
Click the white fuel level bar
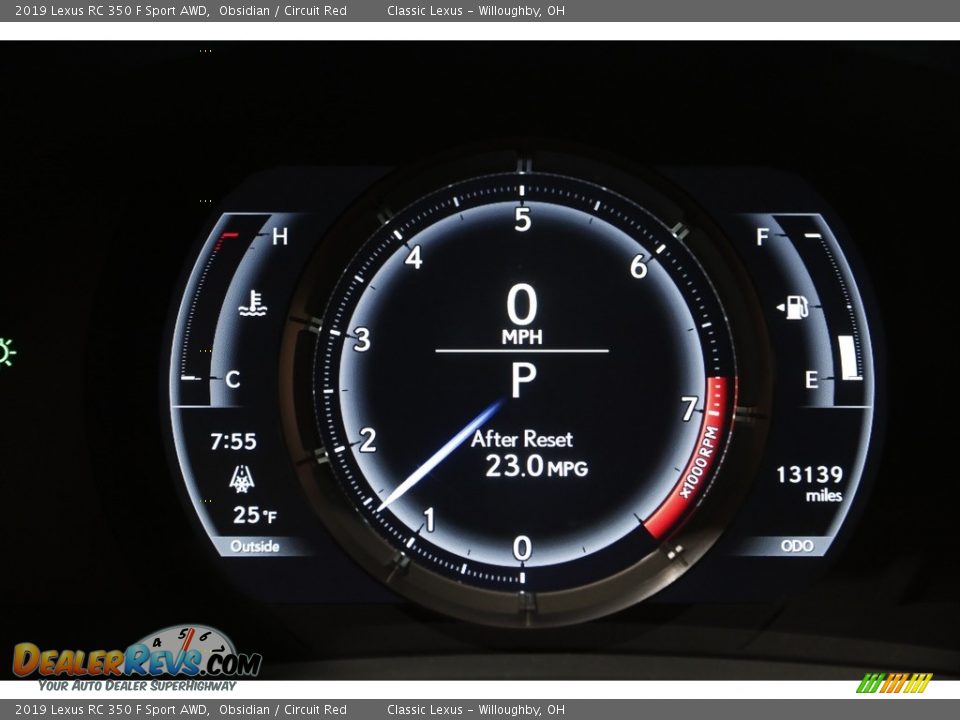(x=850, y=358)
